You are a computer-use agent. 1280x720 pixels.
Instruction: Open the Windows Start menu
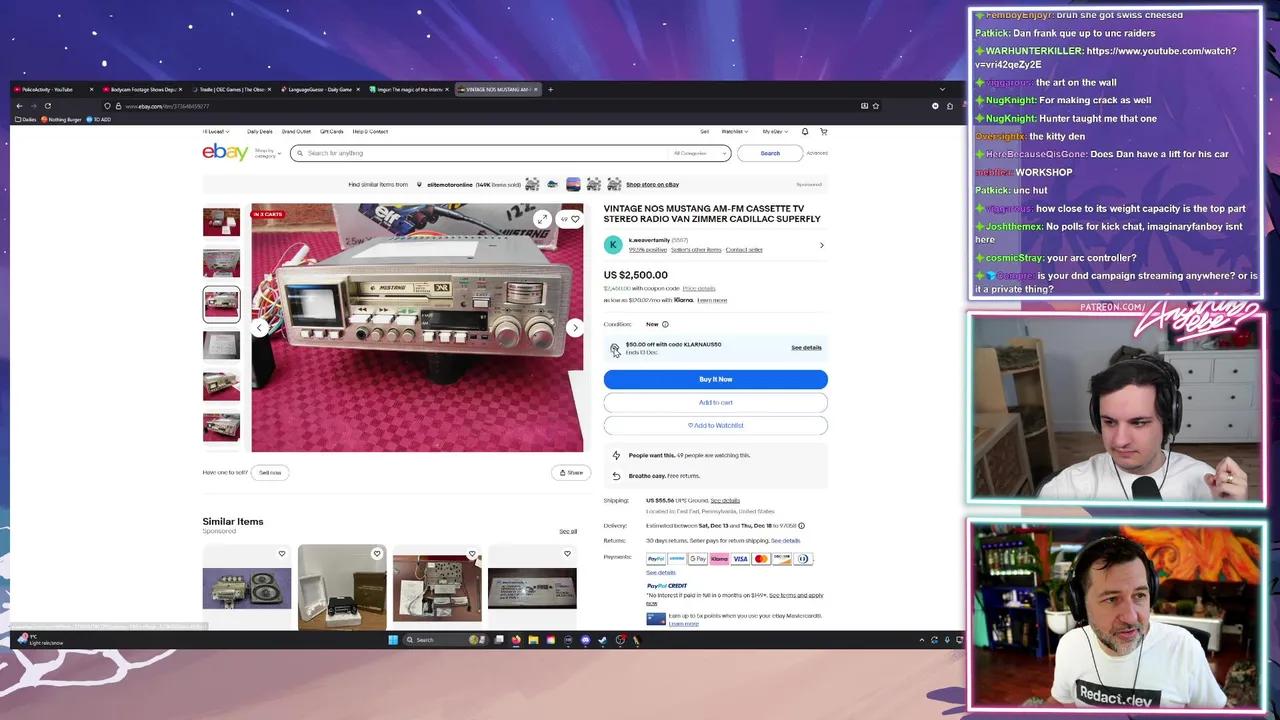coord(393,640)
